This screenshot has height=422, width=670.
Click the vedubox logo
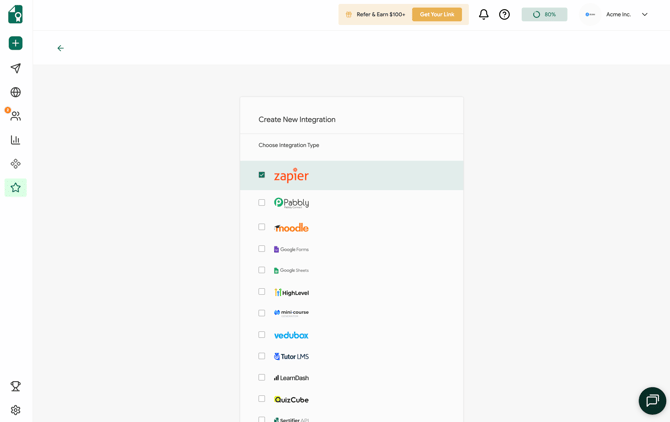click(x=291, y=335)
